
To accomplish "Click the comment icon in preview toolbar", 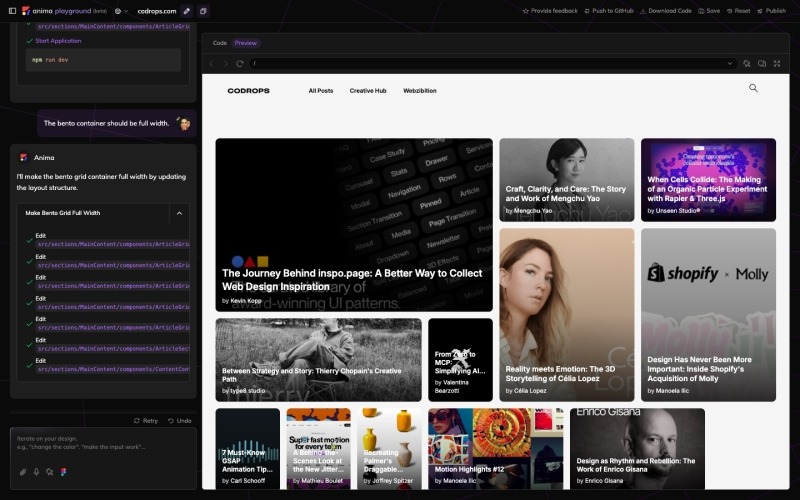I will tap(762, 63).
